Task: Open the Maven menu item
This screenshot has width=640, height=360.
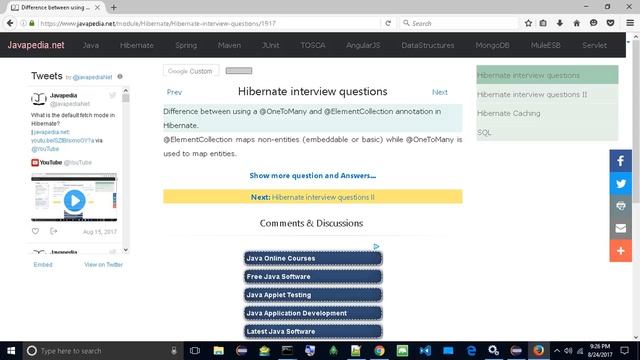Action: pos(229,45)
